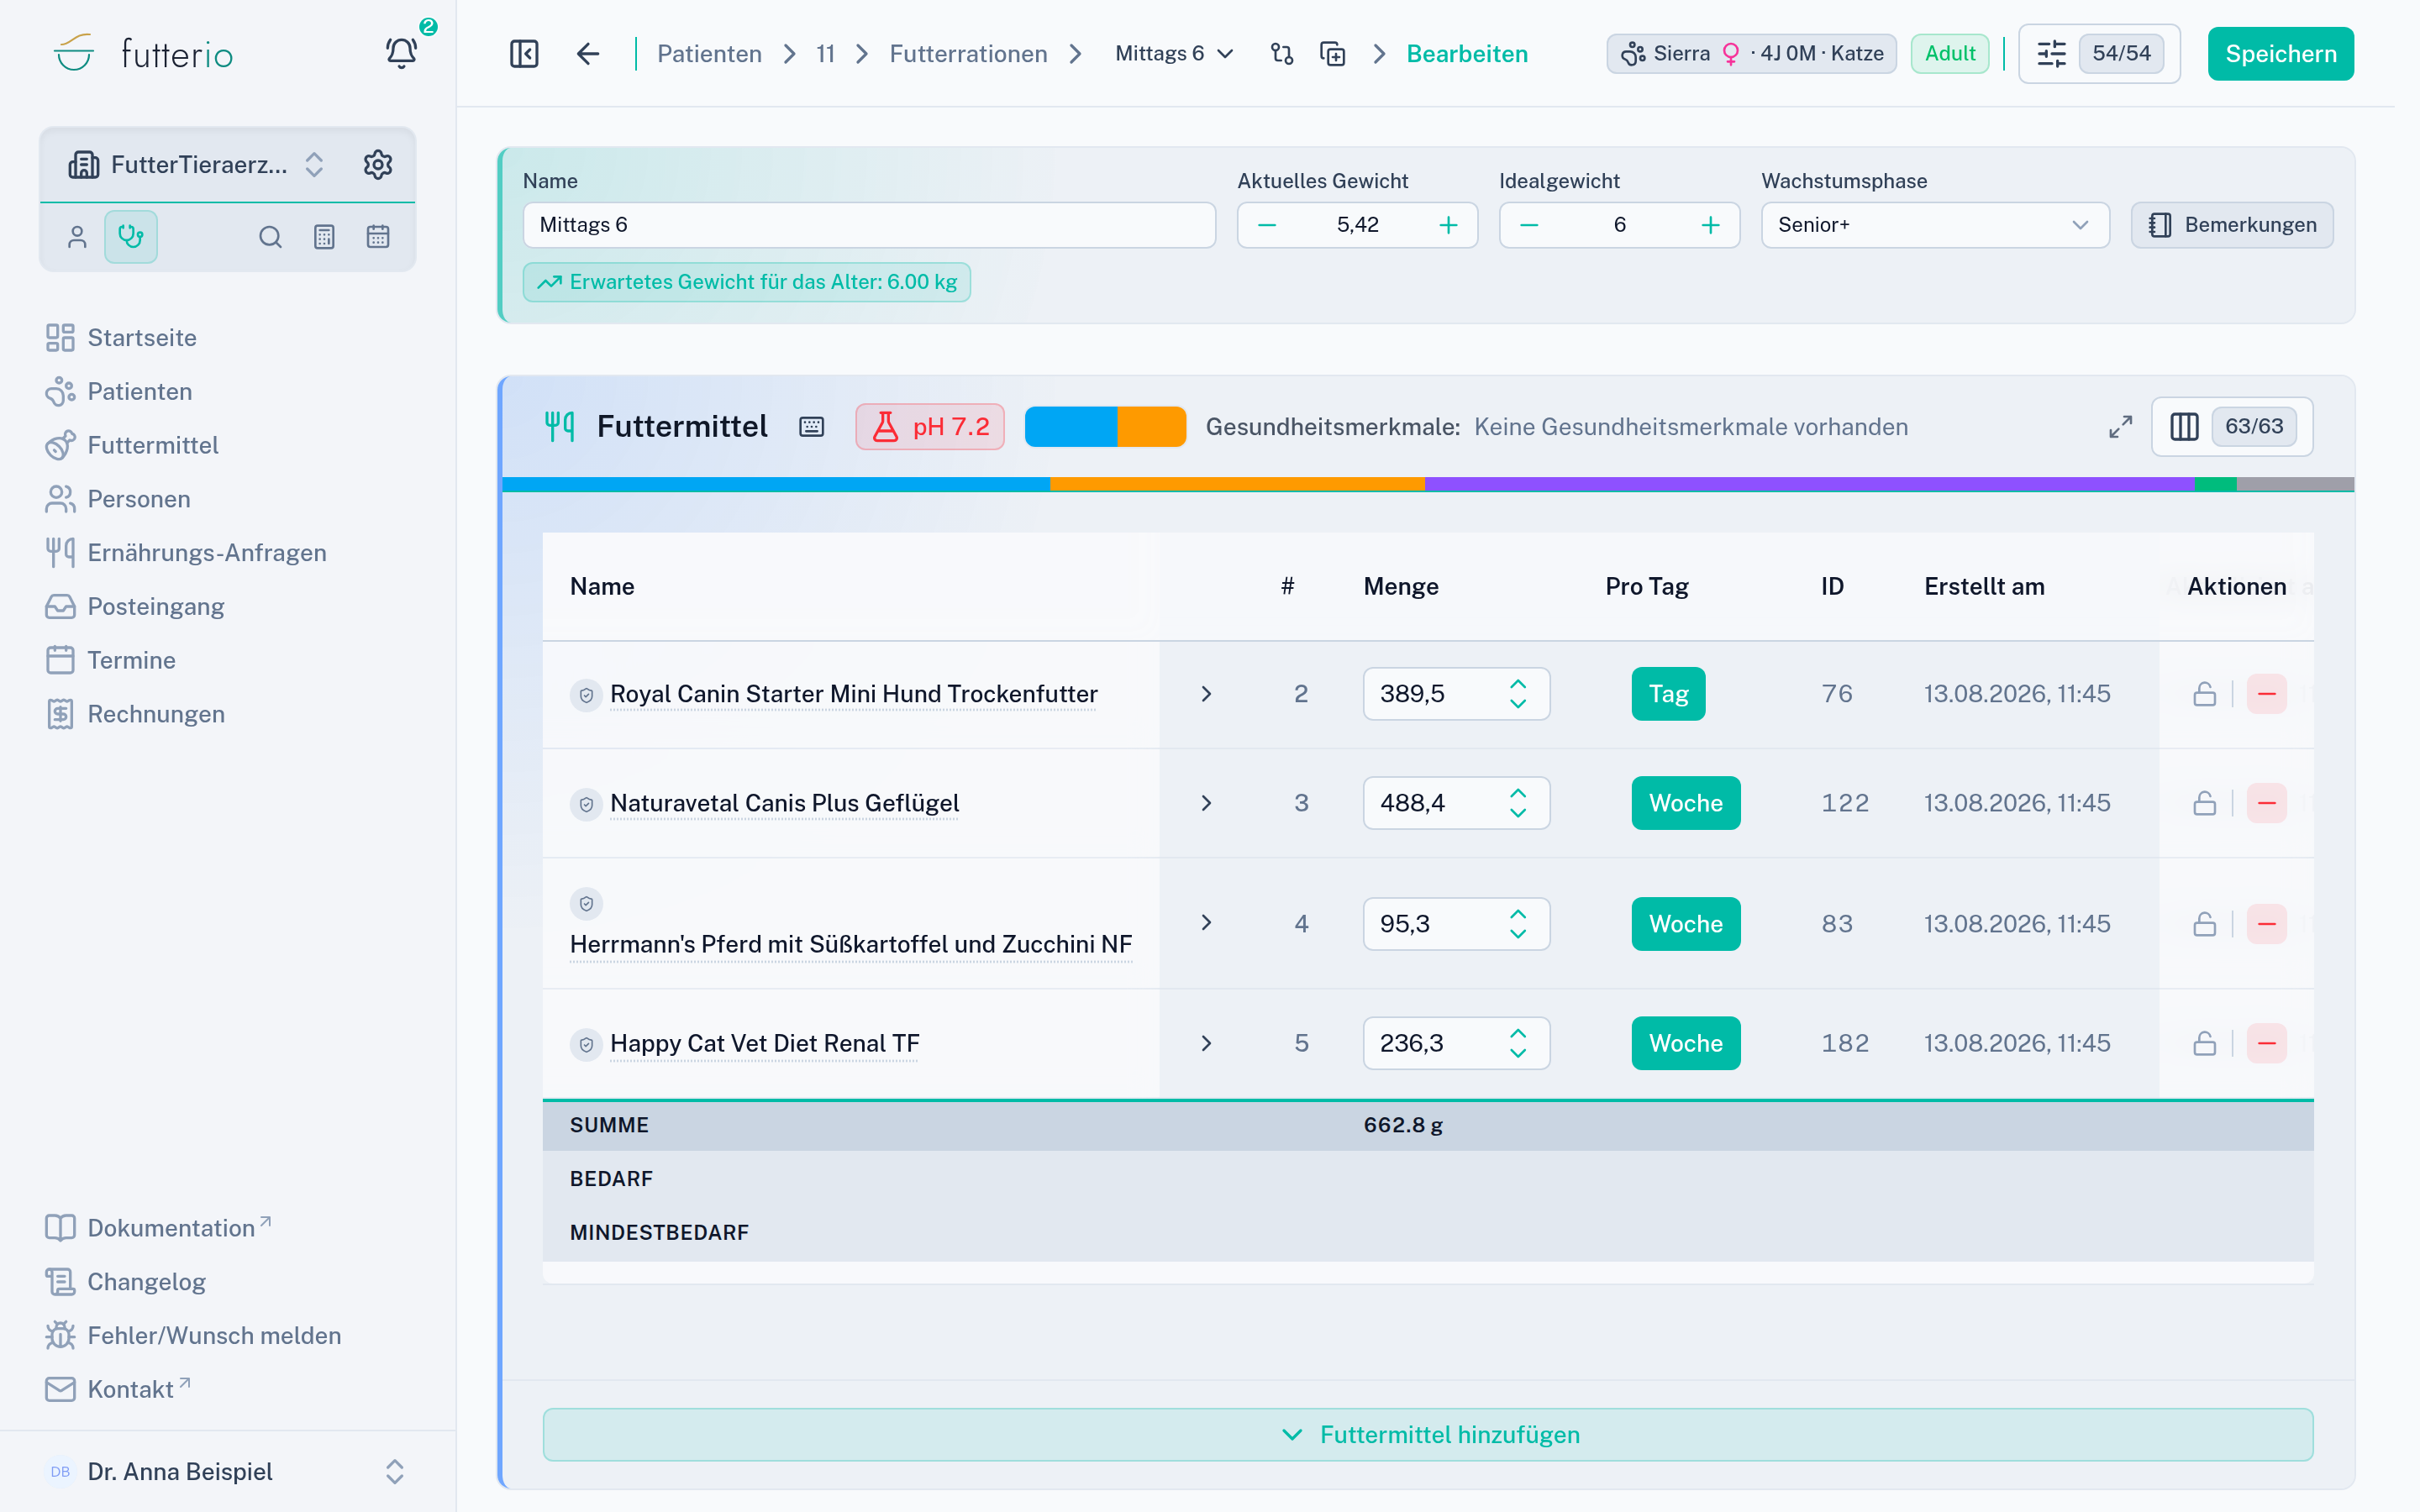Click shield icon beside Naturavetal Canis Plus
Screen dimensions: 2420x1512
pos(586,804)
